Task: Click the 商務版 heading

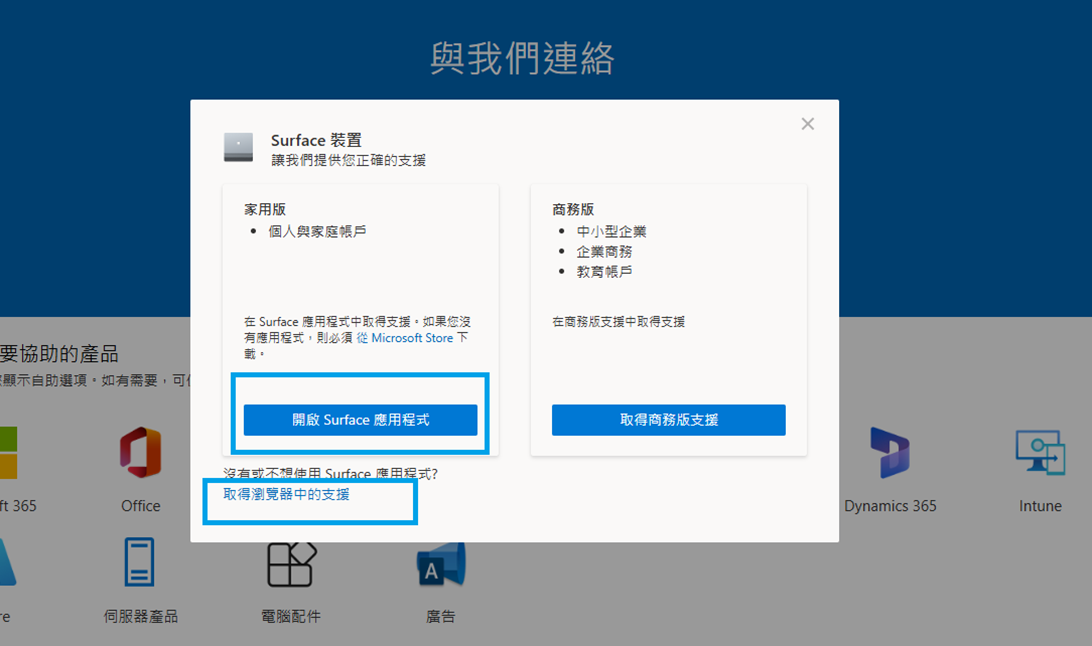Action: (573, 210)
